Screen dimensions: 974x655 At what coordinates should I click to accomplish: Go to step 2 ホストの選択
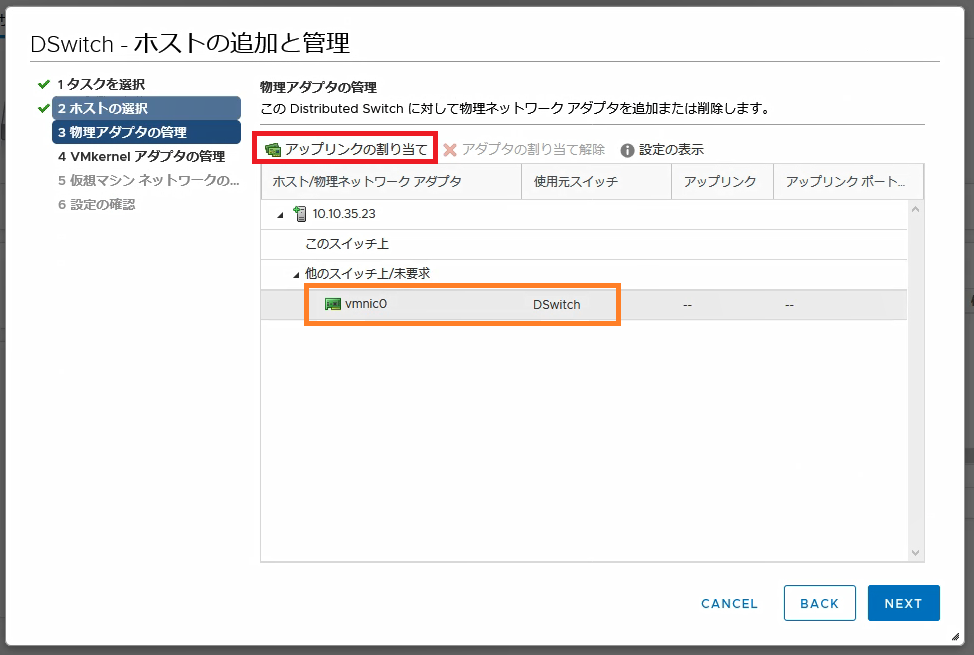[x=146, y=108]
